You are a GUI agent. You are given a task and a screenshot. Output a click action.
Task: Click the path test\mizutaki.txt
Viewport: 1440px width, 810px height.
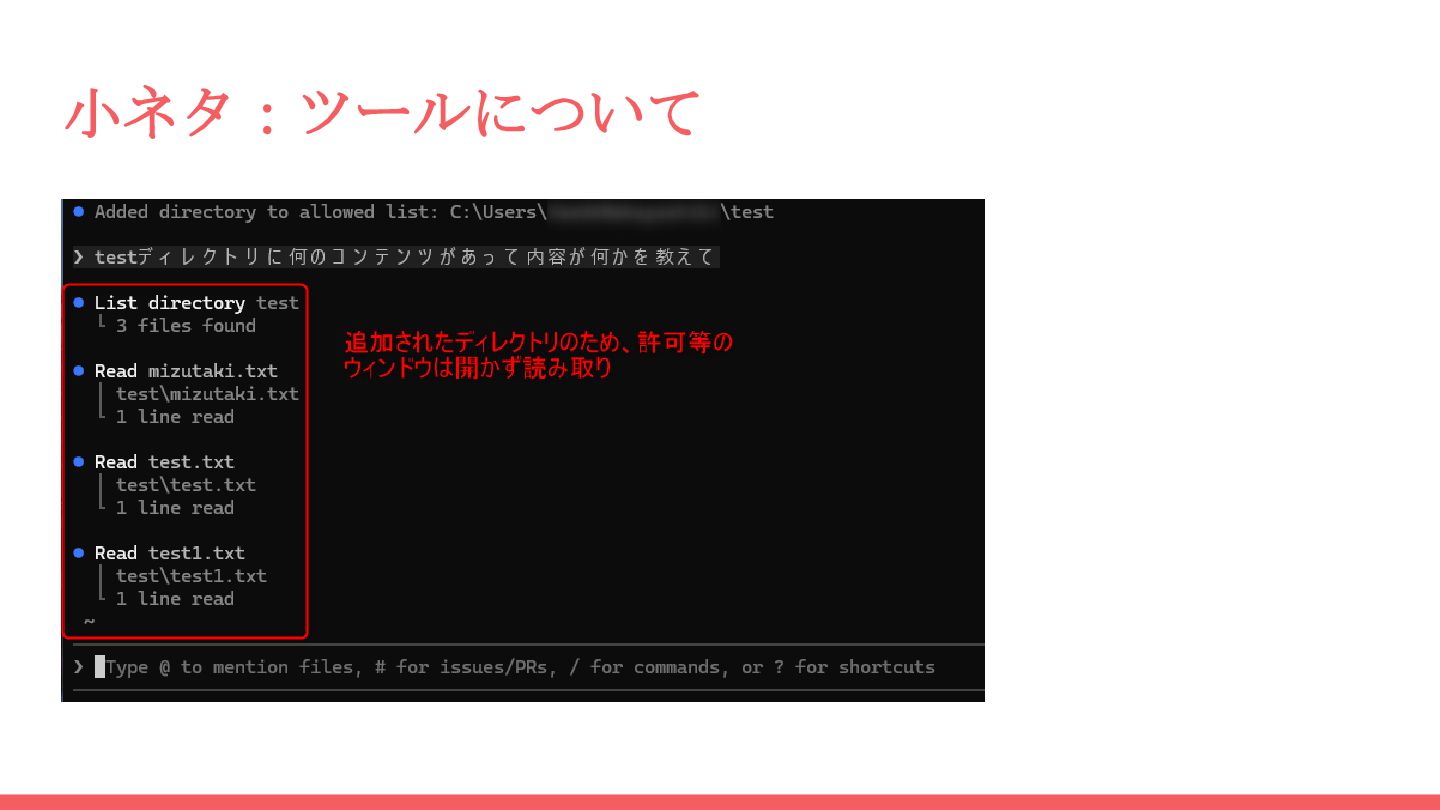pos(207,394)
